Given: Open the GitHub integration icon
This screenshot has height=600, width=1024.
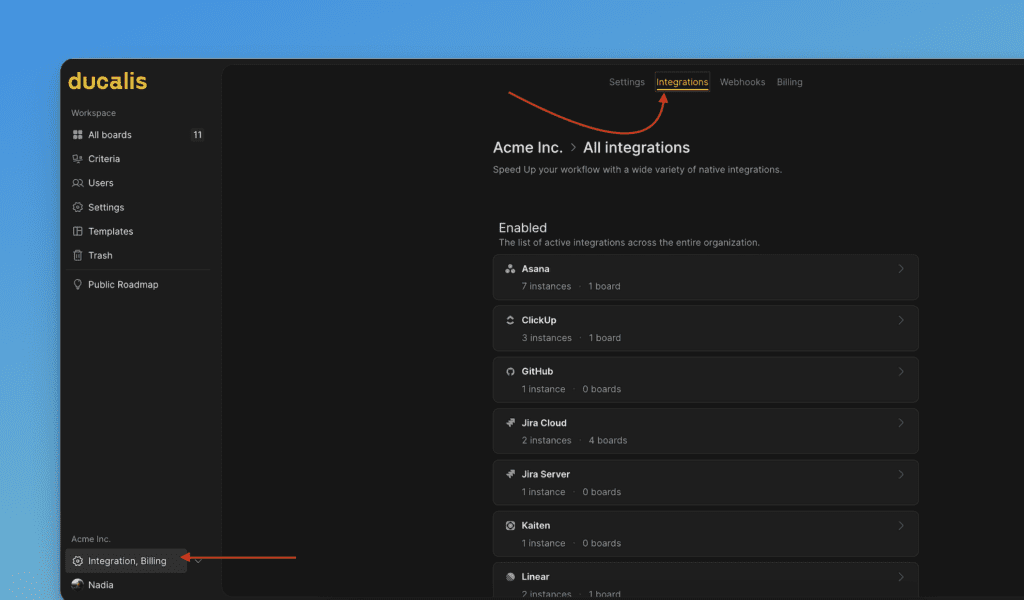Looking at the screenshot, I should (x=511, y=371).
